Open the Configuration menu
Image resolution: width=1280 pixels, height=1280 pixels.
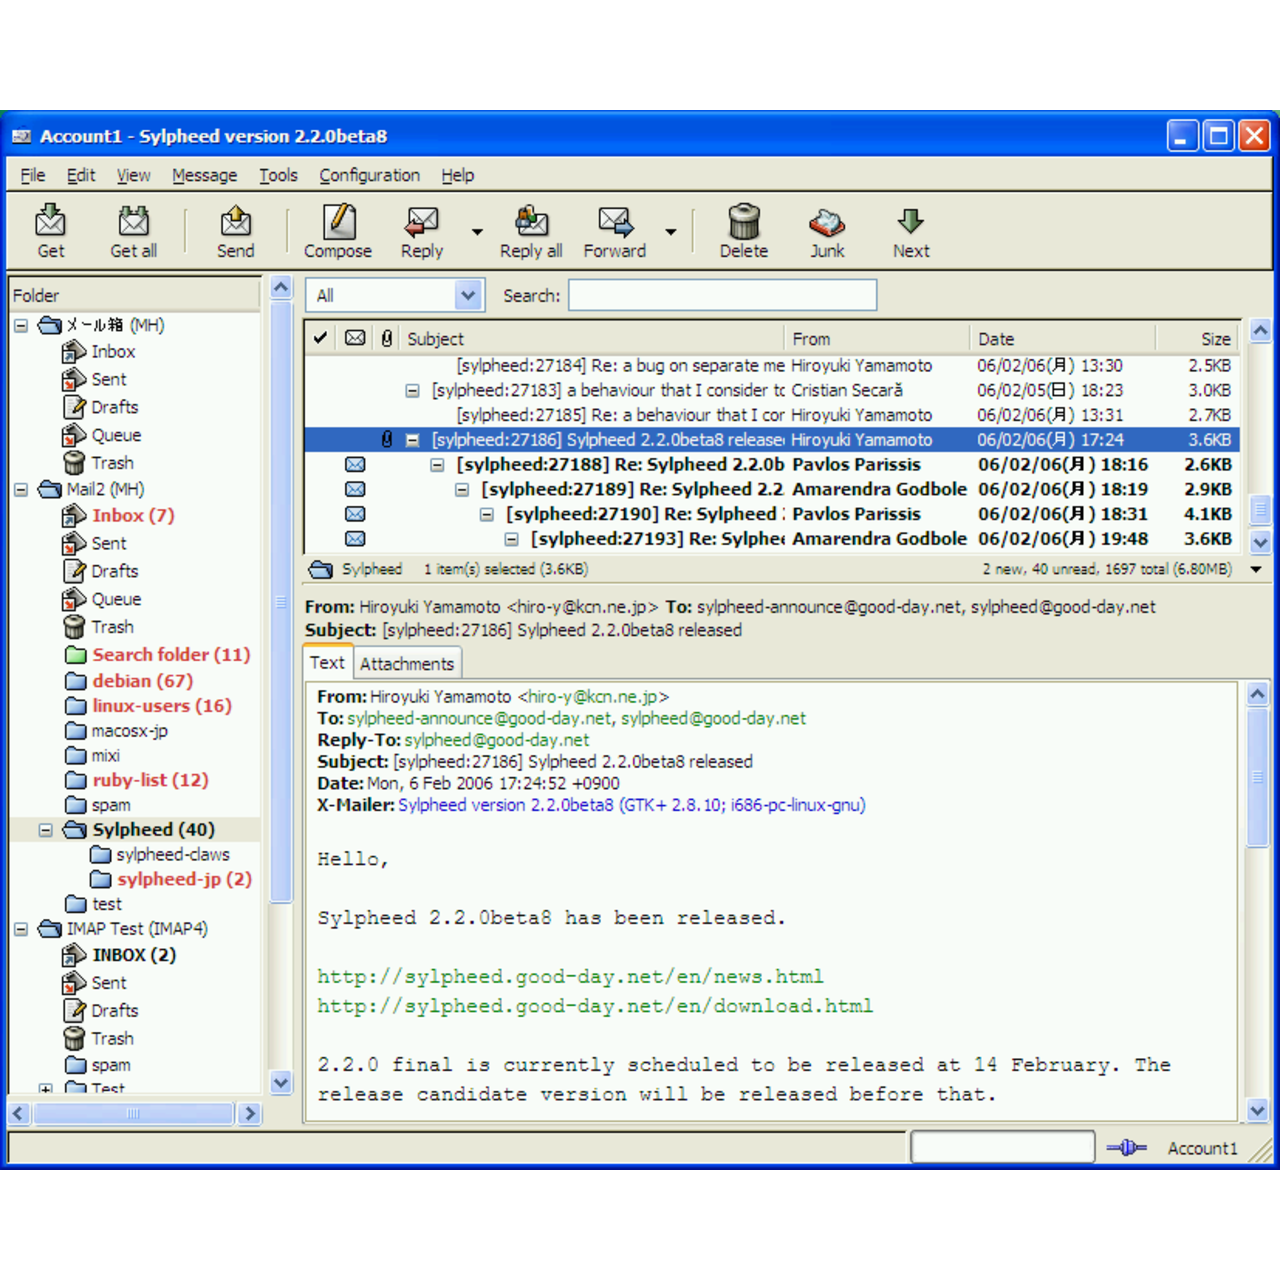(370, 175)
